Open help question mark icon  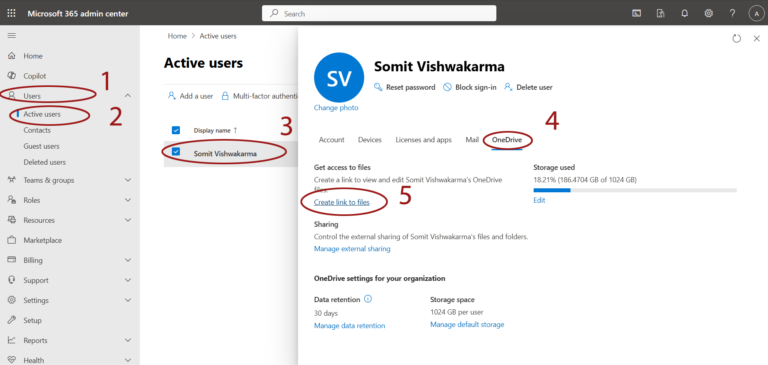coord(732,13)
